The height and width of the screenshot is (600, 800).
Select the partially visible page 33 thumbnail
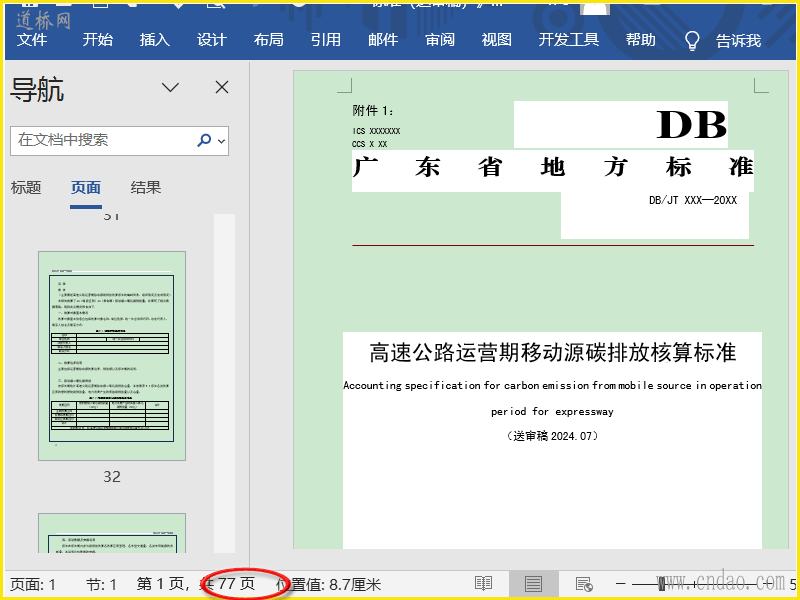tap(112, 533)
